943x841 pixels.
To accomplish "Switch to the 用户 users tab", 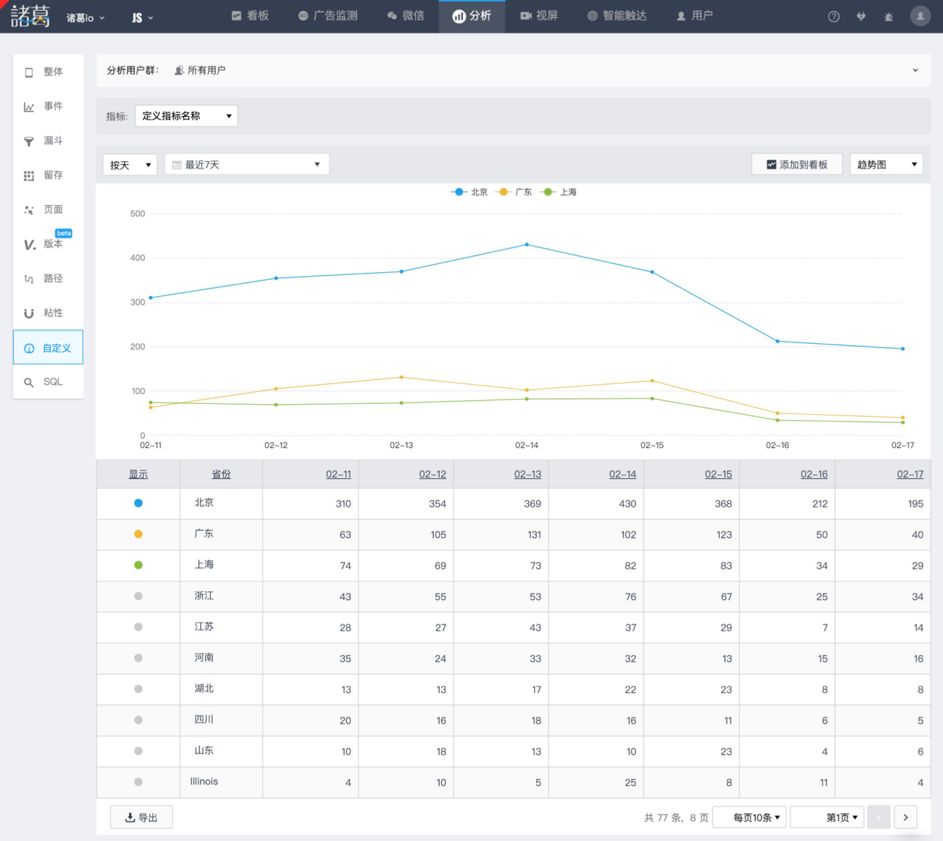I will click(695, 16).
